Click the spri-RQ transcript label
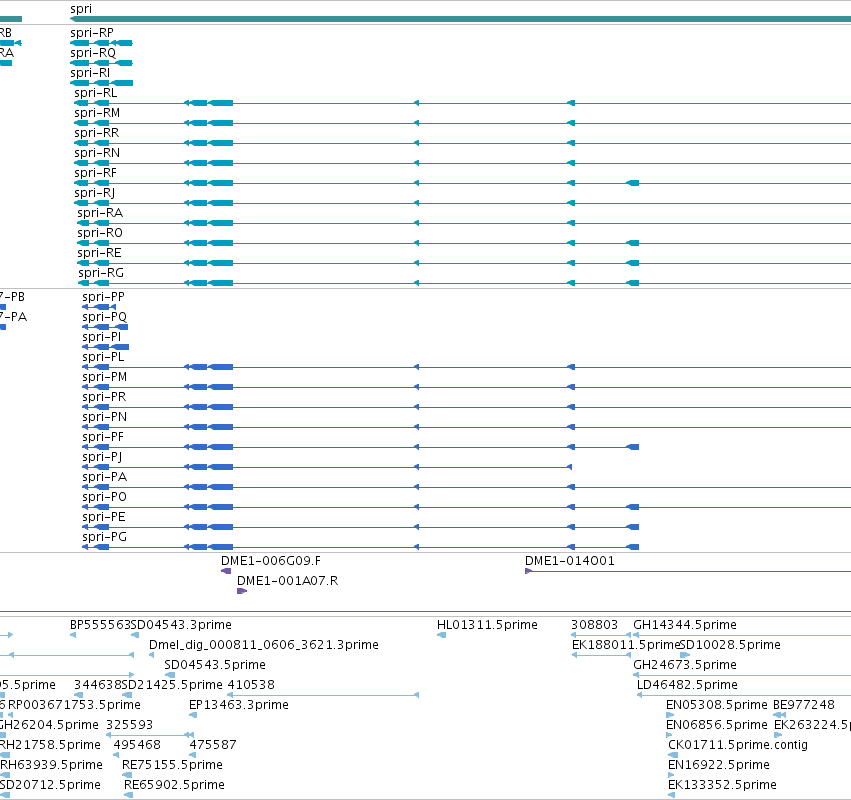The height and width of the screenshot is (800, 851). point(93,53)
